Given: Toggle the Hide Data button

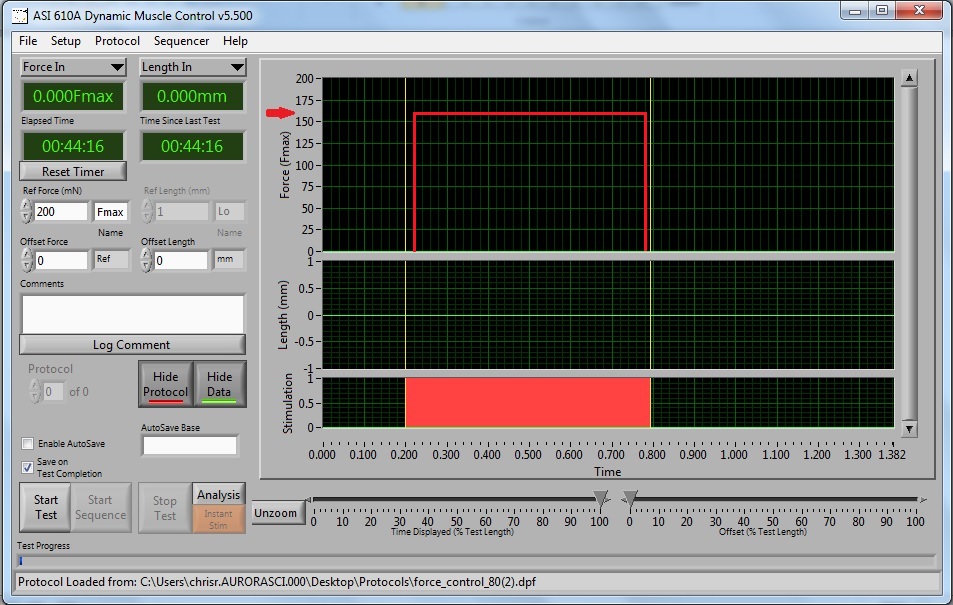Looking at the screenshot, I should coord(219,384).
